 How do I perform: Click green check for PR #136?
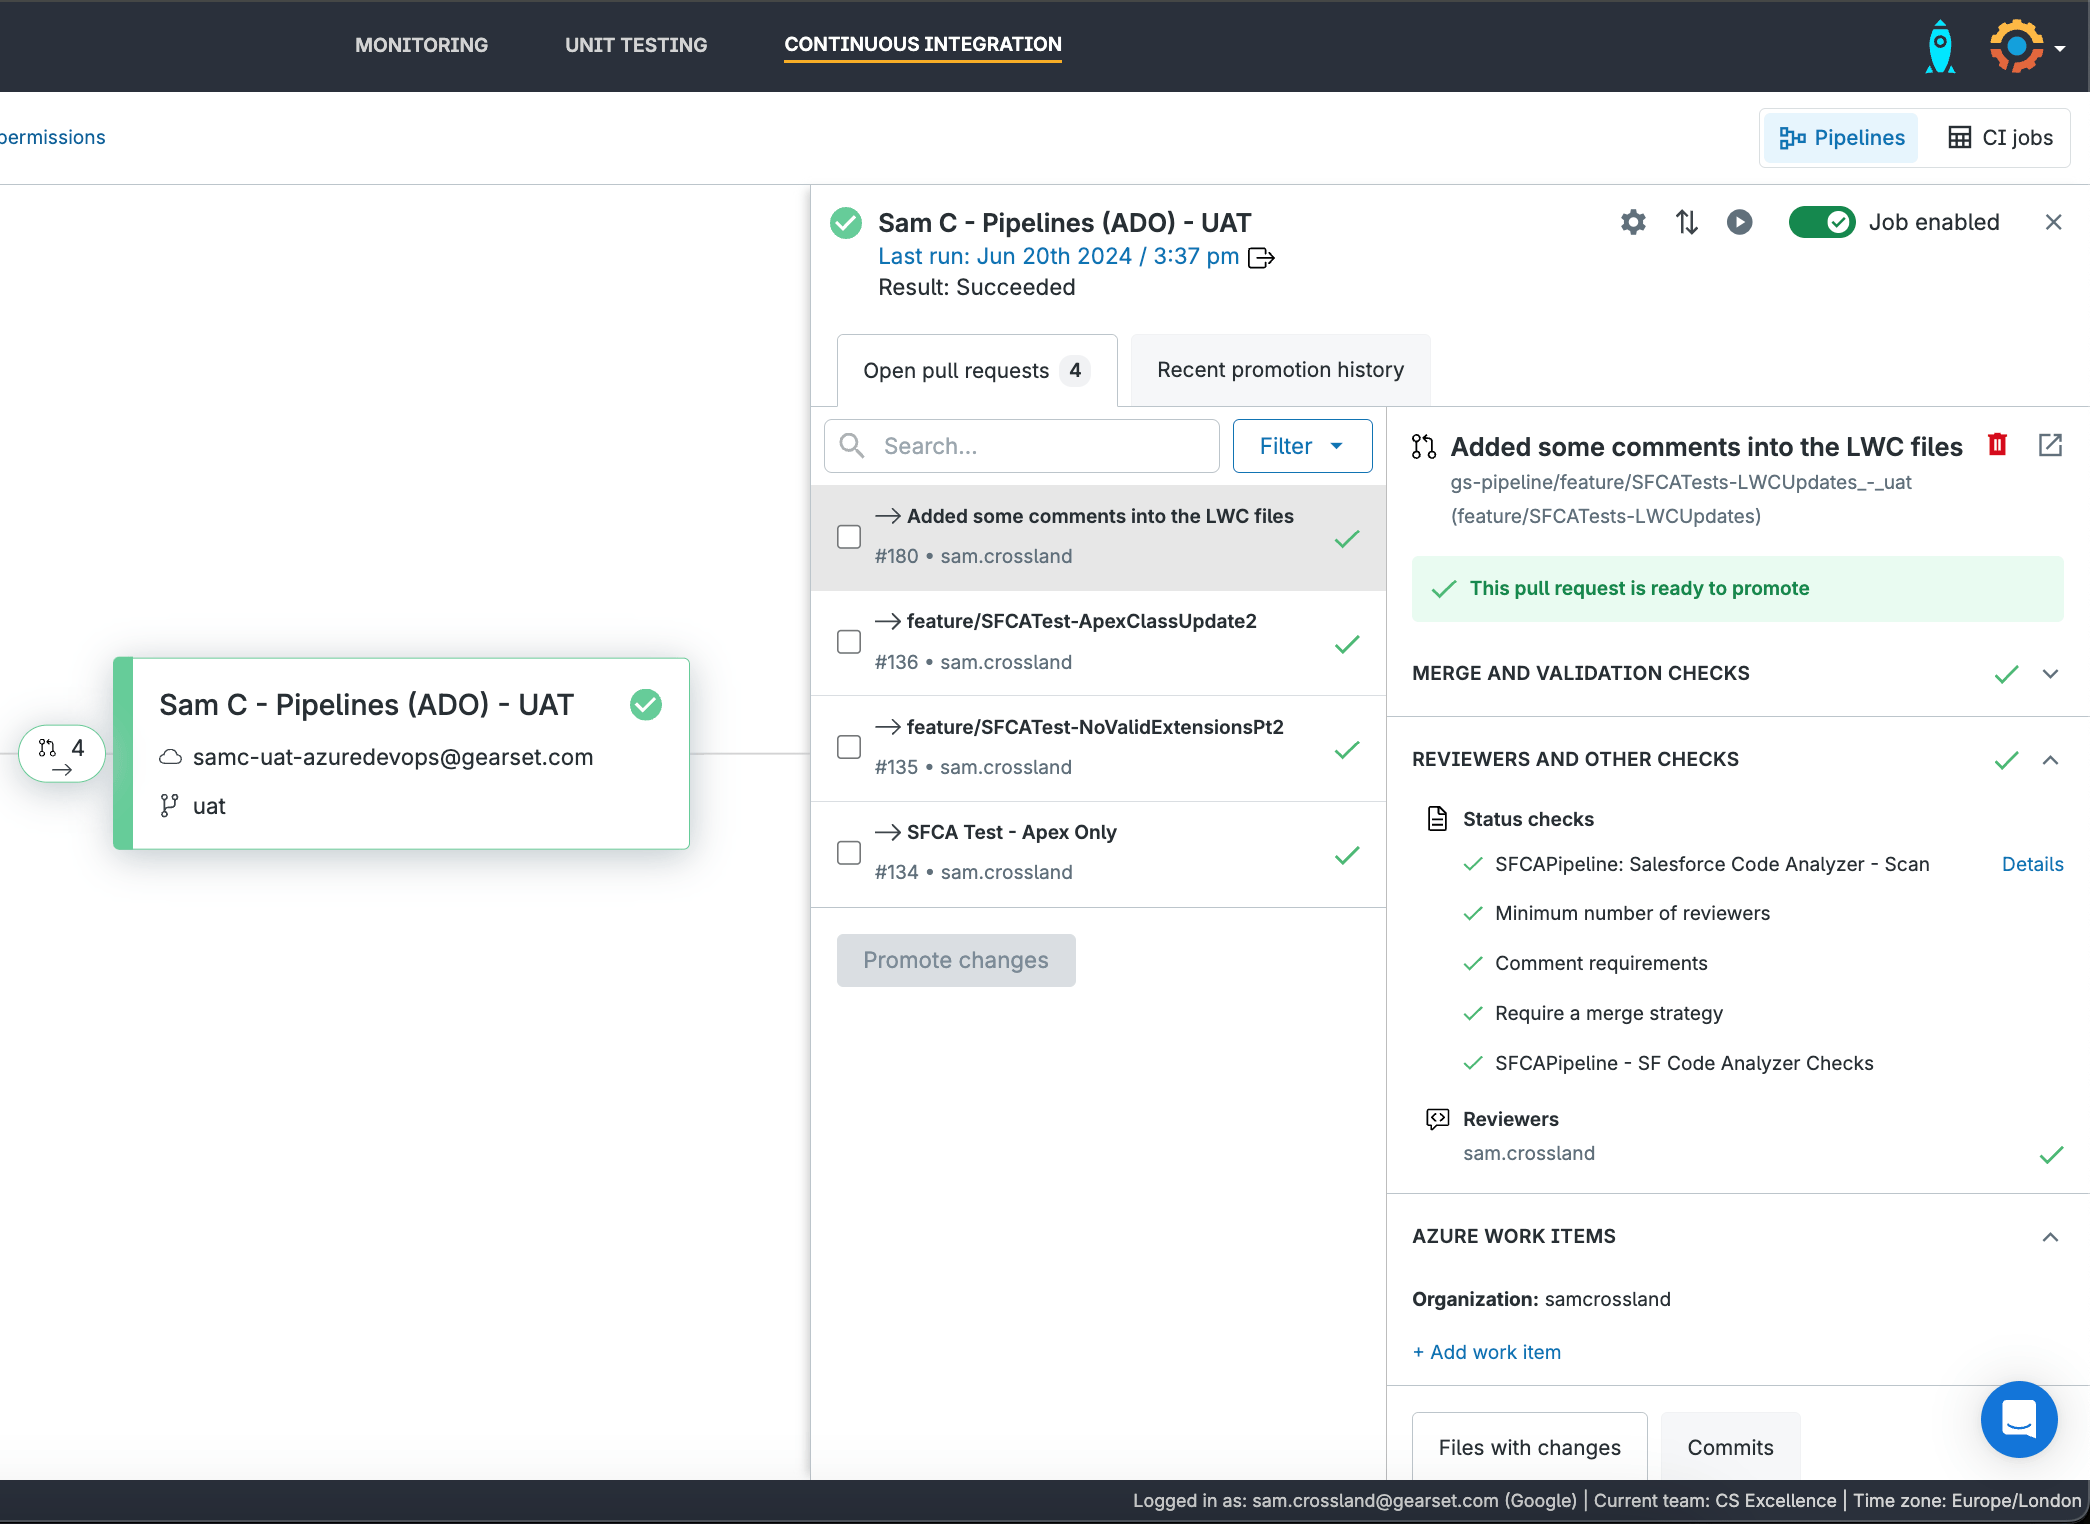coord(1347,644)
